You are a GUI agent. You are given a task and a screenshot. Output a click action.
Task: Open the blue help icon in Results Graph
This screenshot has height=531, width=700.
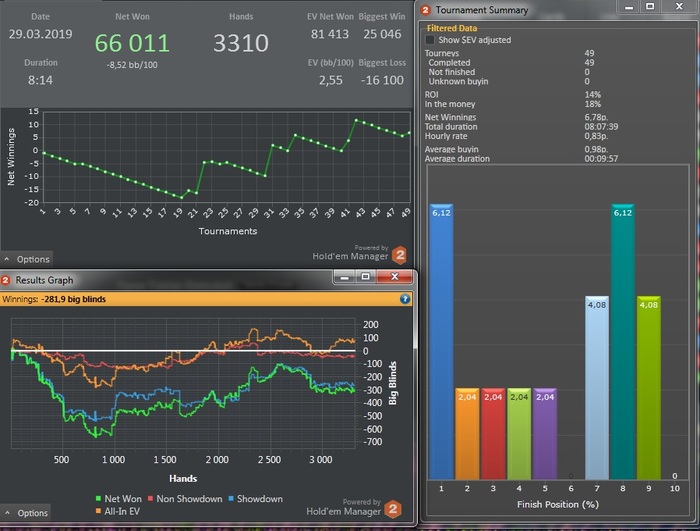pyautogui.click(x=404, y=299)
